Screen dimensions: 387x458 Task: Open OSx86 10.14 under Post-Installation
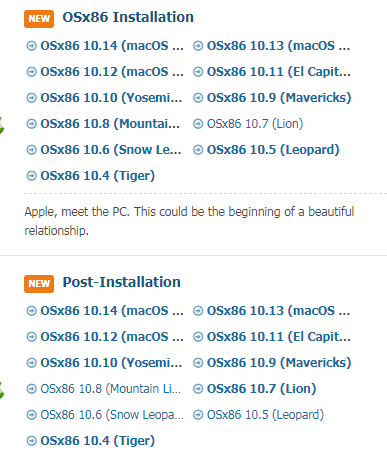pos(112,311)
